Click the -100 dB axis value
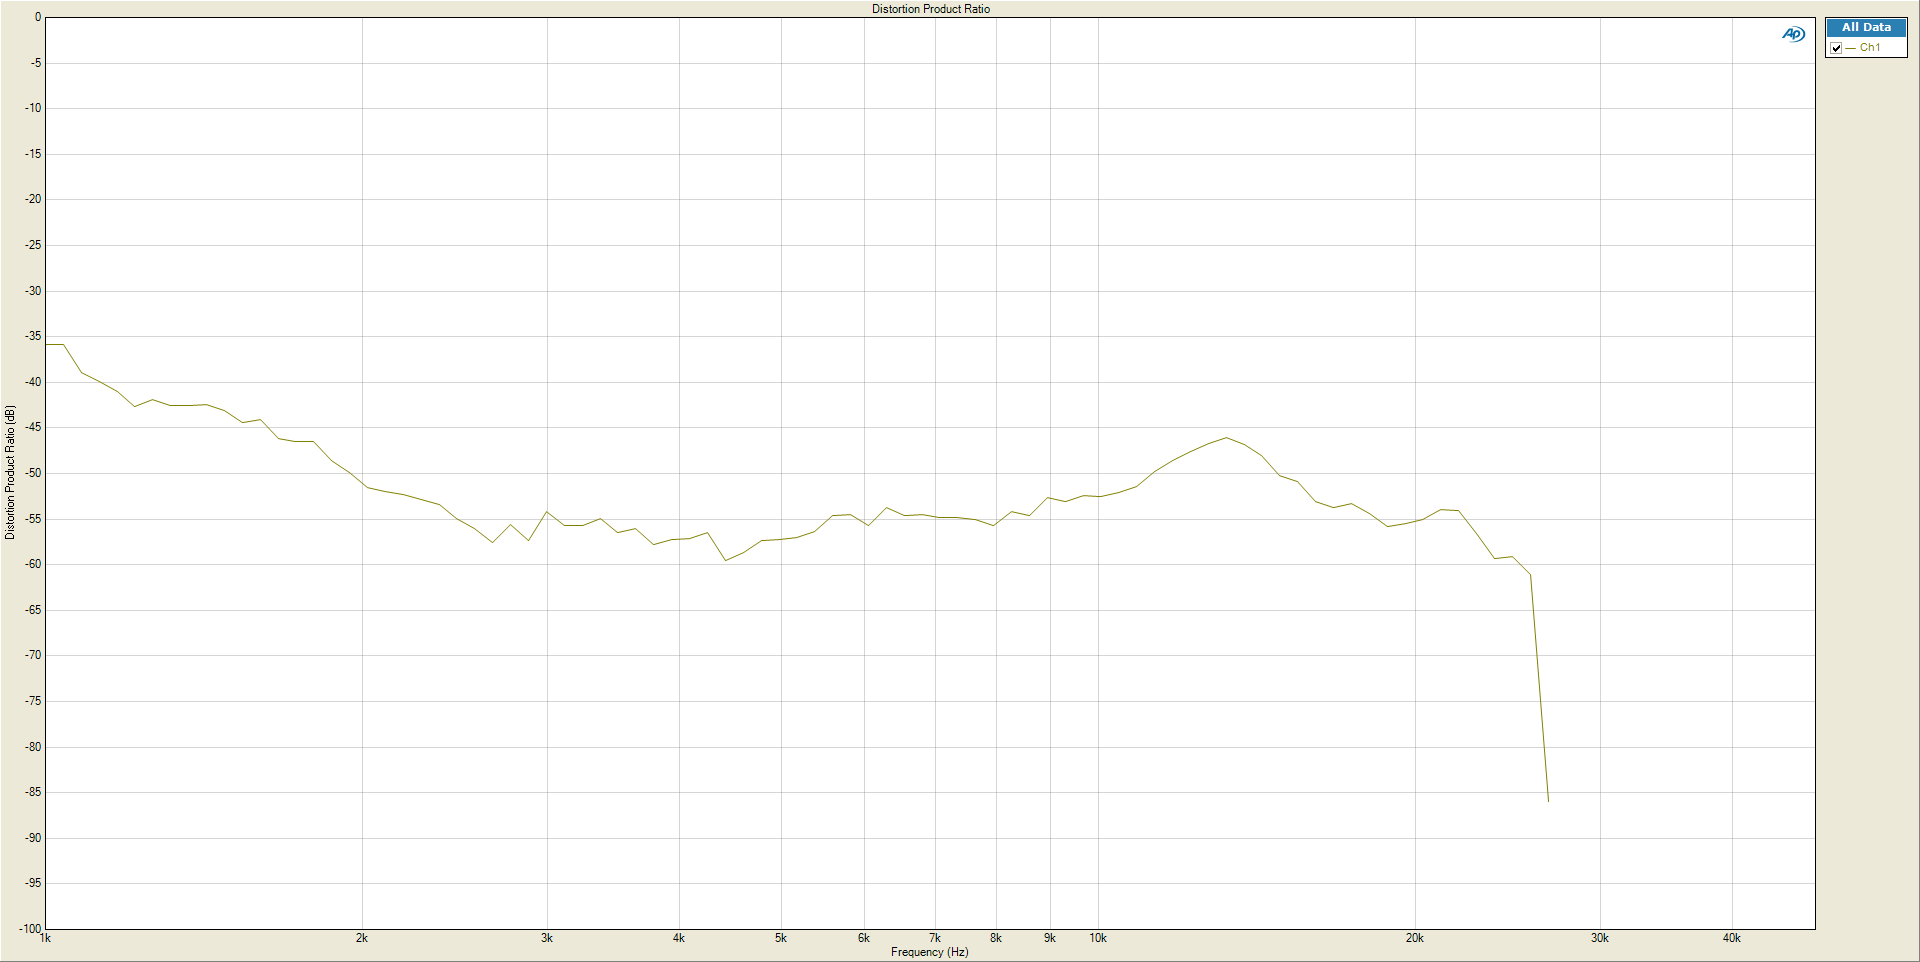 (31, 929)
